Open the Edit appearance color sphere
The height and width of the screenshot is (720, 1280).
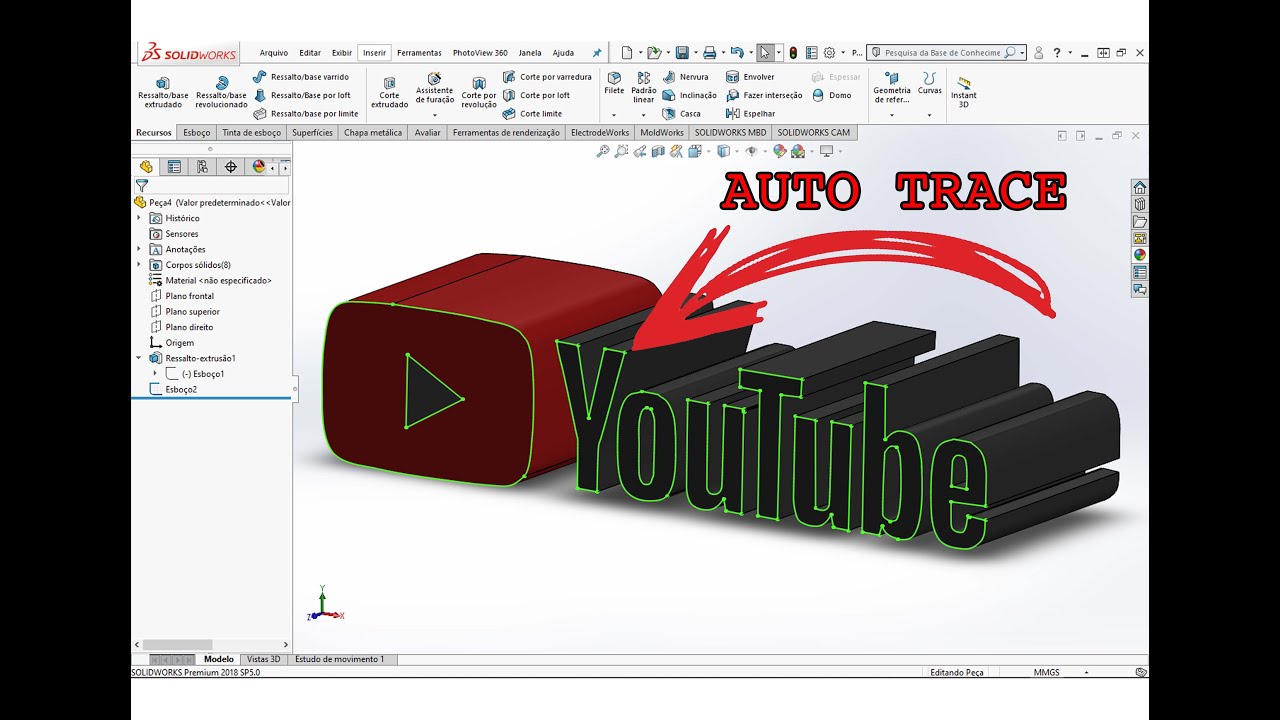[781, 151]
